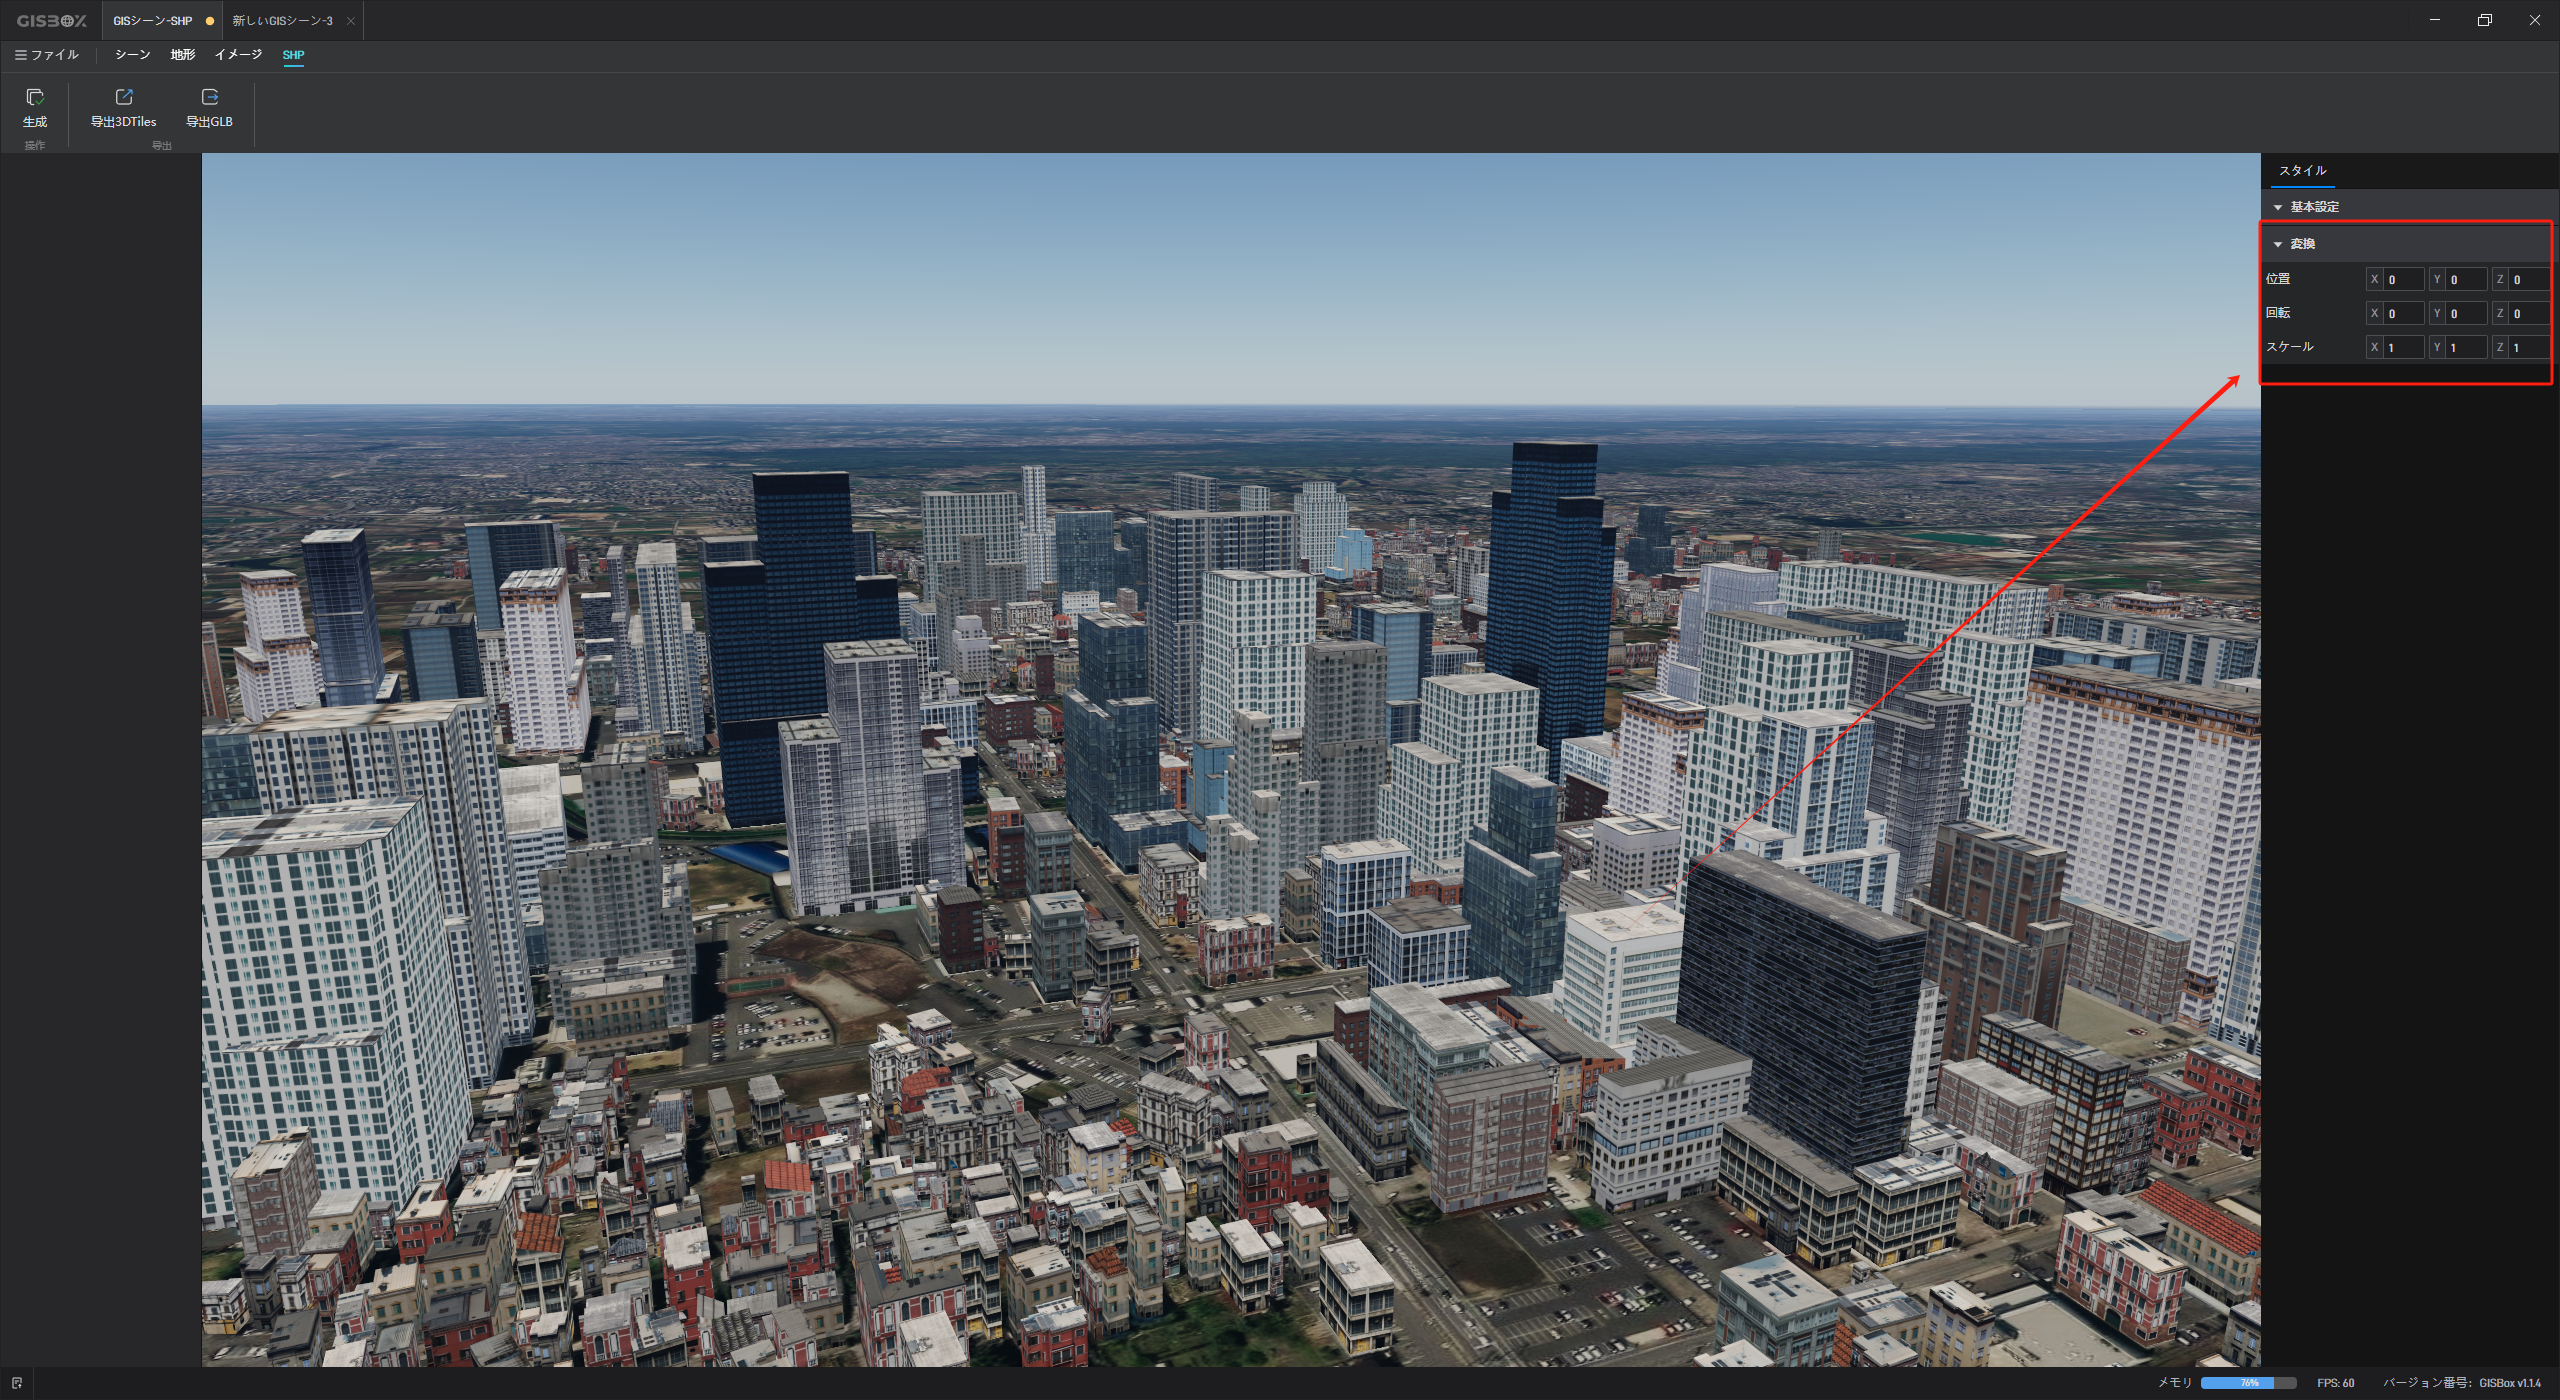2560x1400 pixels.
Task: Click the スケール X input field
Action: 2403,348
